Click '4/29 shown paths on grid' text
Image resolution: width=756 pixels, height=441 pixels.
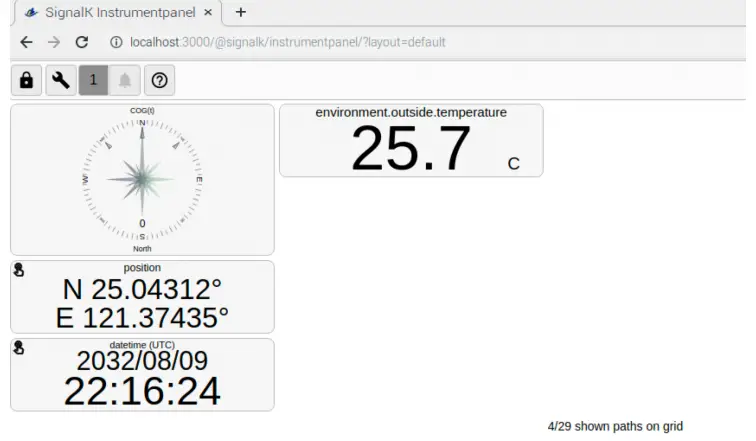tap(615, 427)
